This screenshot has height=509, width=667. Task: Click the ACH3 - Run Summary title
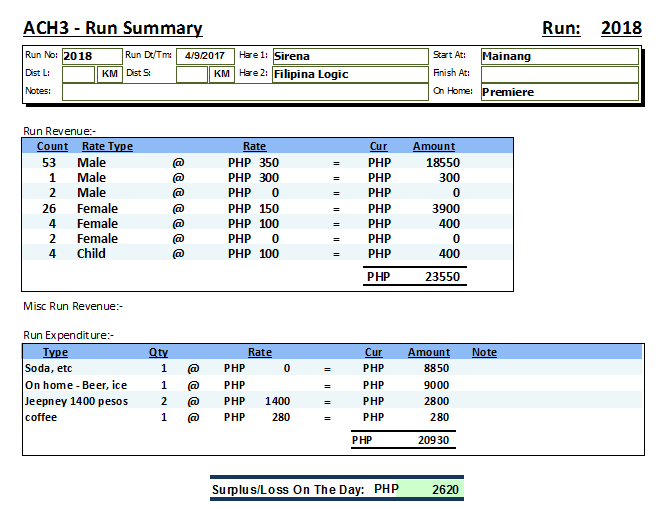(113, 28)
